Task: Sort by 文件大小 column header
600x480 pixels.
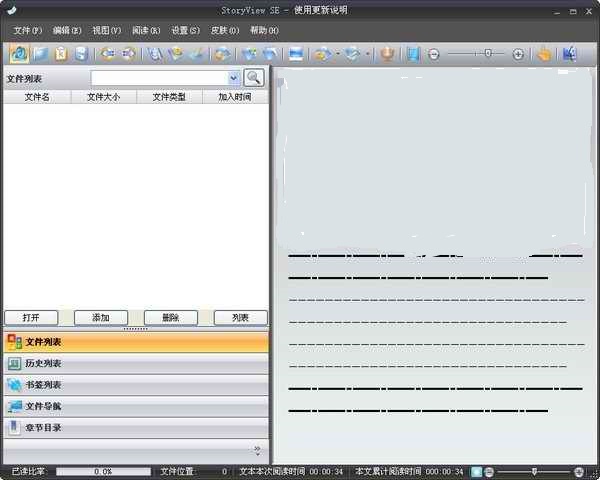Action: (103, 97)
